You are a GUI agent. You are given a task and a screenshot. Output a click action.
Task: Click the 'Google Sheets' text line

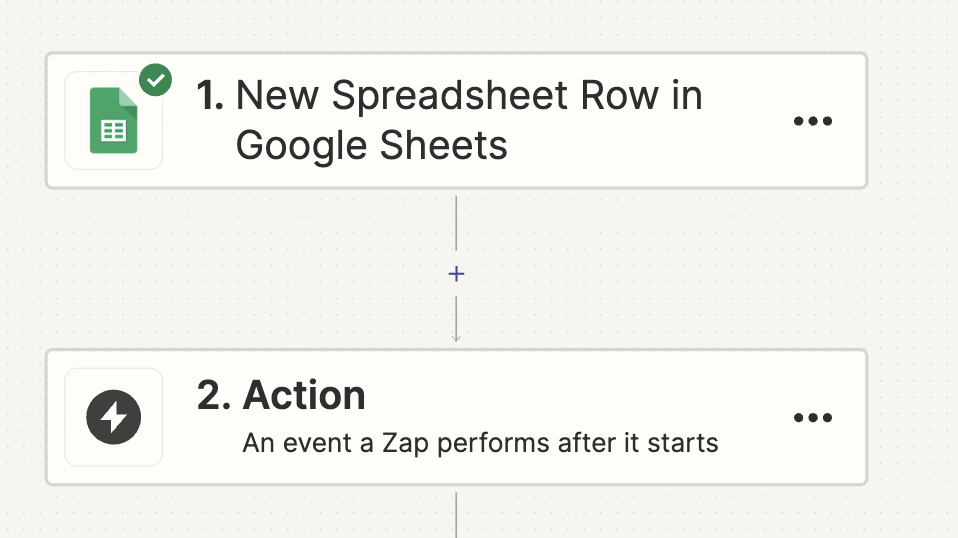(x=371, y=146)
